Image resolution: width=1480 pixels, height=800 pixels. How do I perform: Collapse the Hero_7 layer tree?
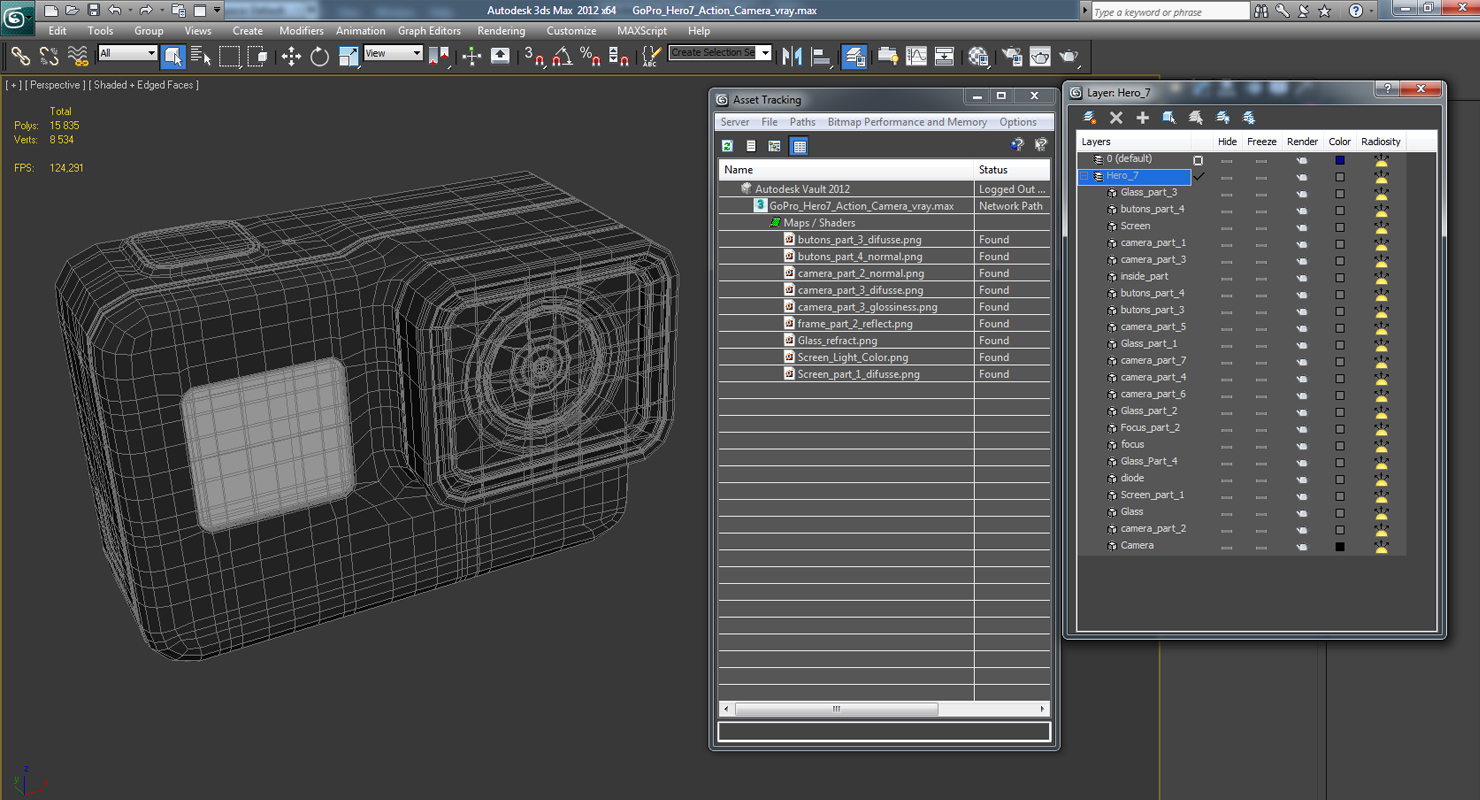(x=1084, y=176)
